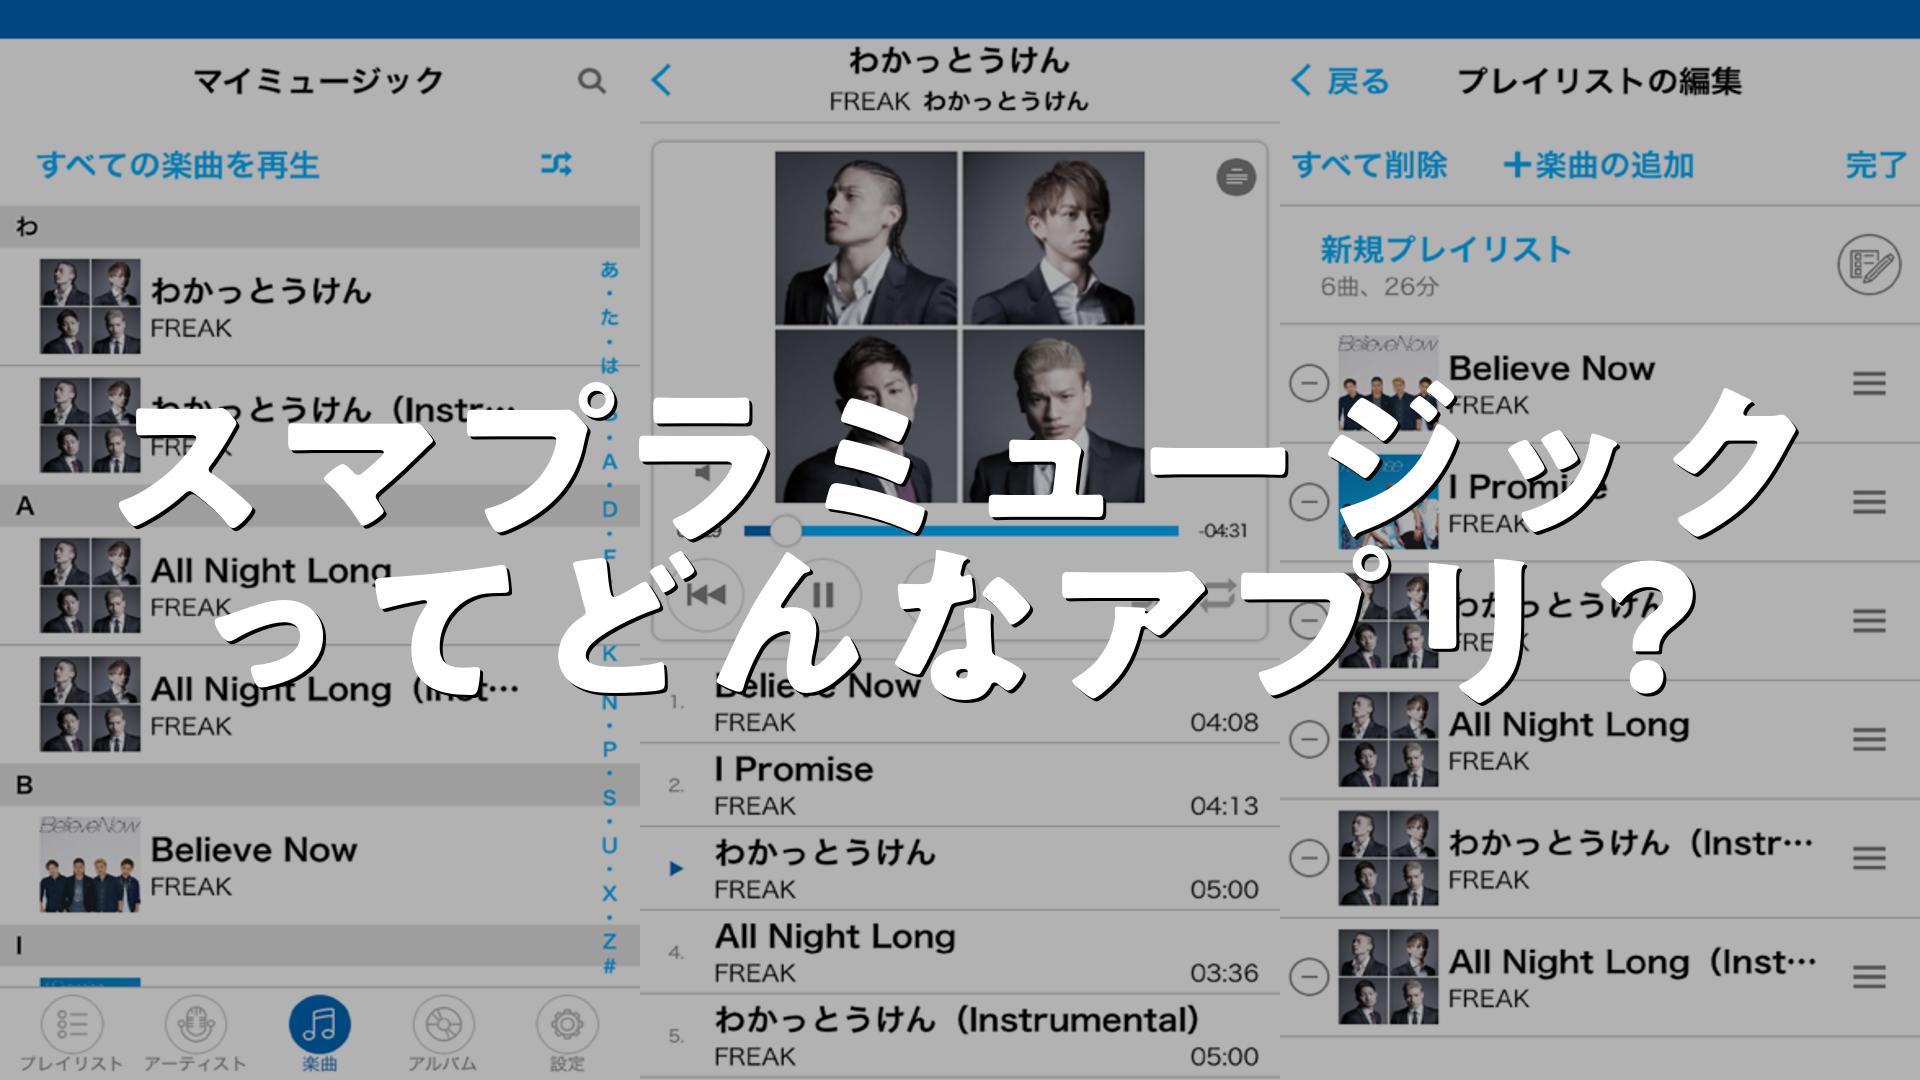This screenshot has height=1080, width=1920.
Task: Grab reorder handle for I Promise
Action: (x=1869, y=501)
